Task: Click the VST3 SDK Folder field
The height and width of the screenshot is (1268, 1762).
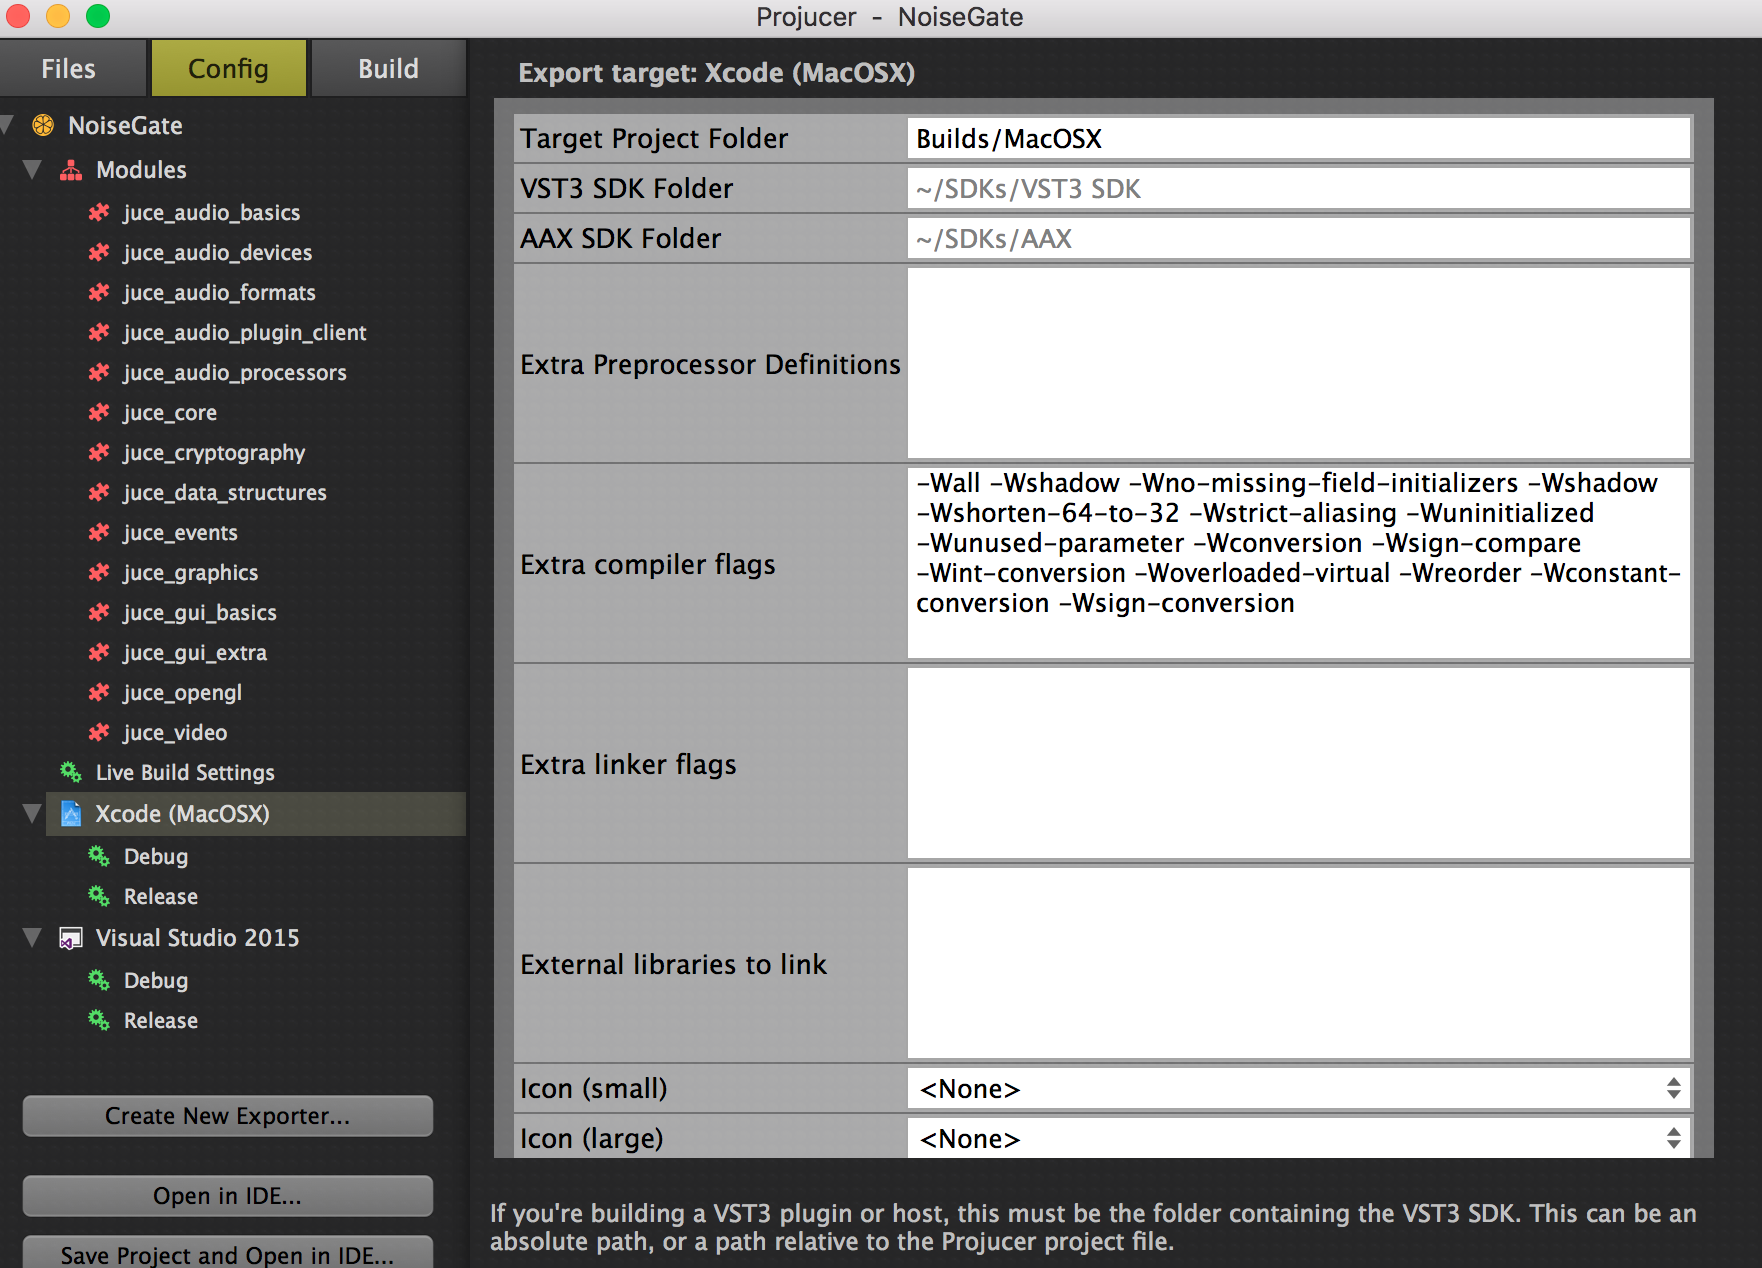Action: tap(1299, 188)
